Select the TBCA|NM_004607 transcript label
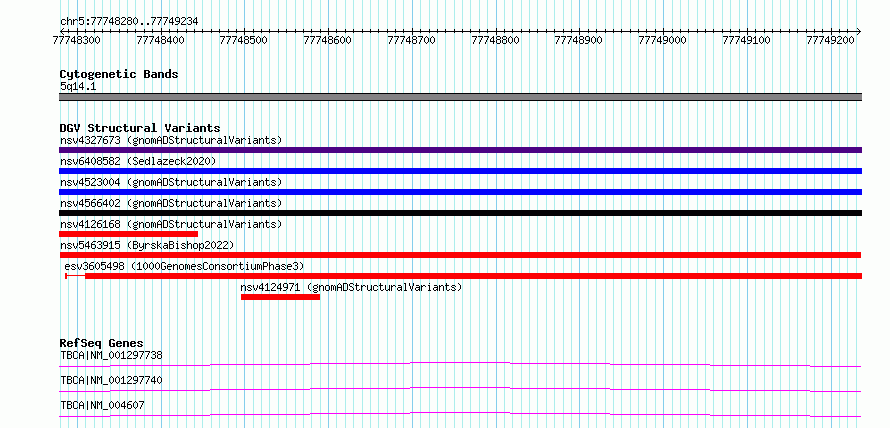 pyautogui.click(x=102, y=405)
